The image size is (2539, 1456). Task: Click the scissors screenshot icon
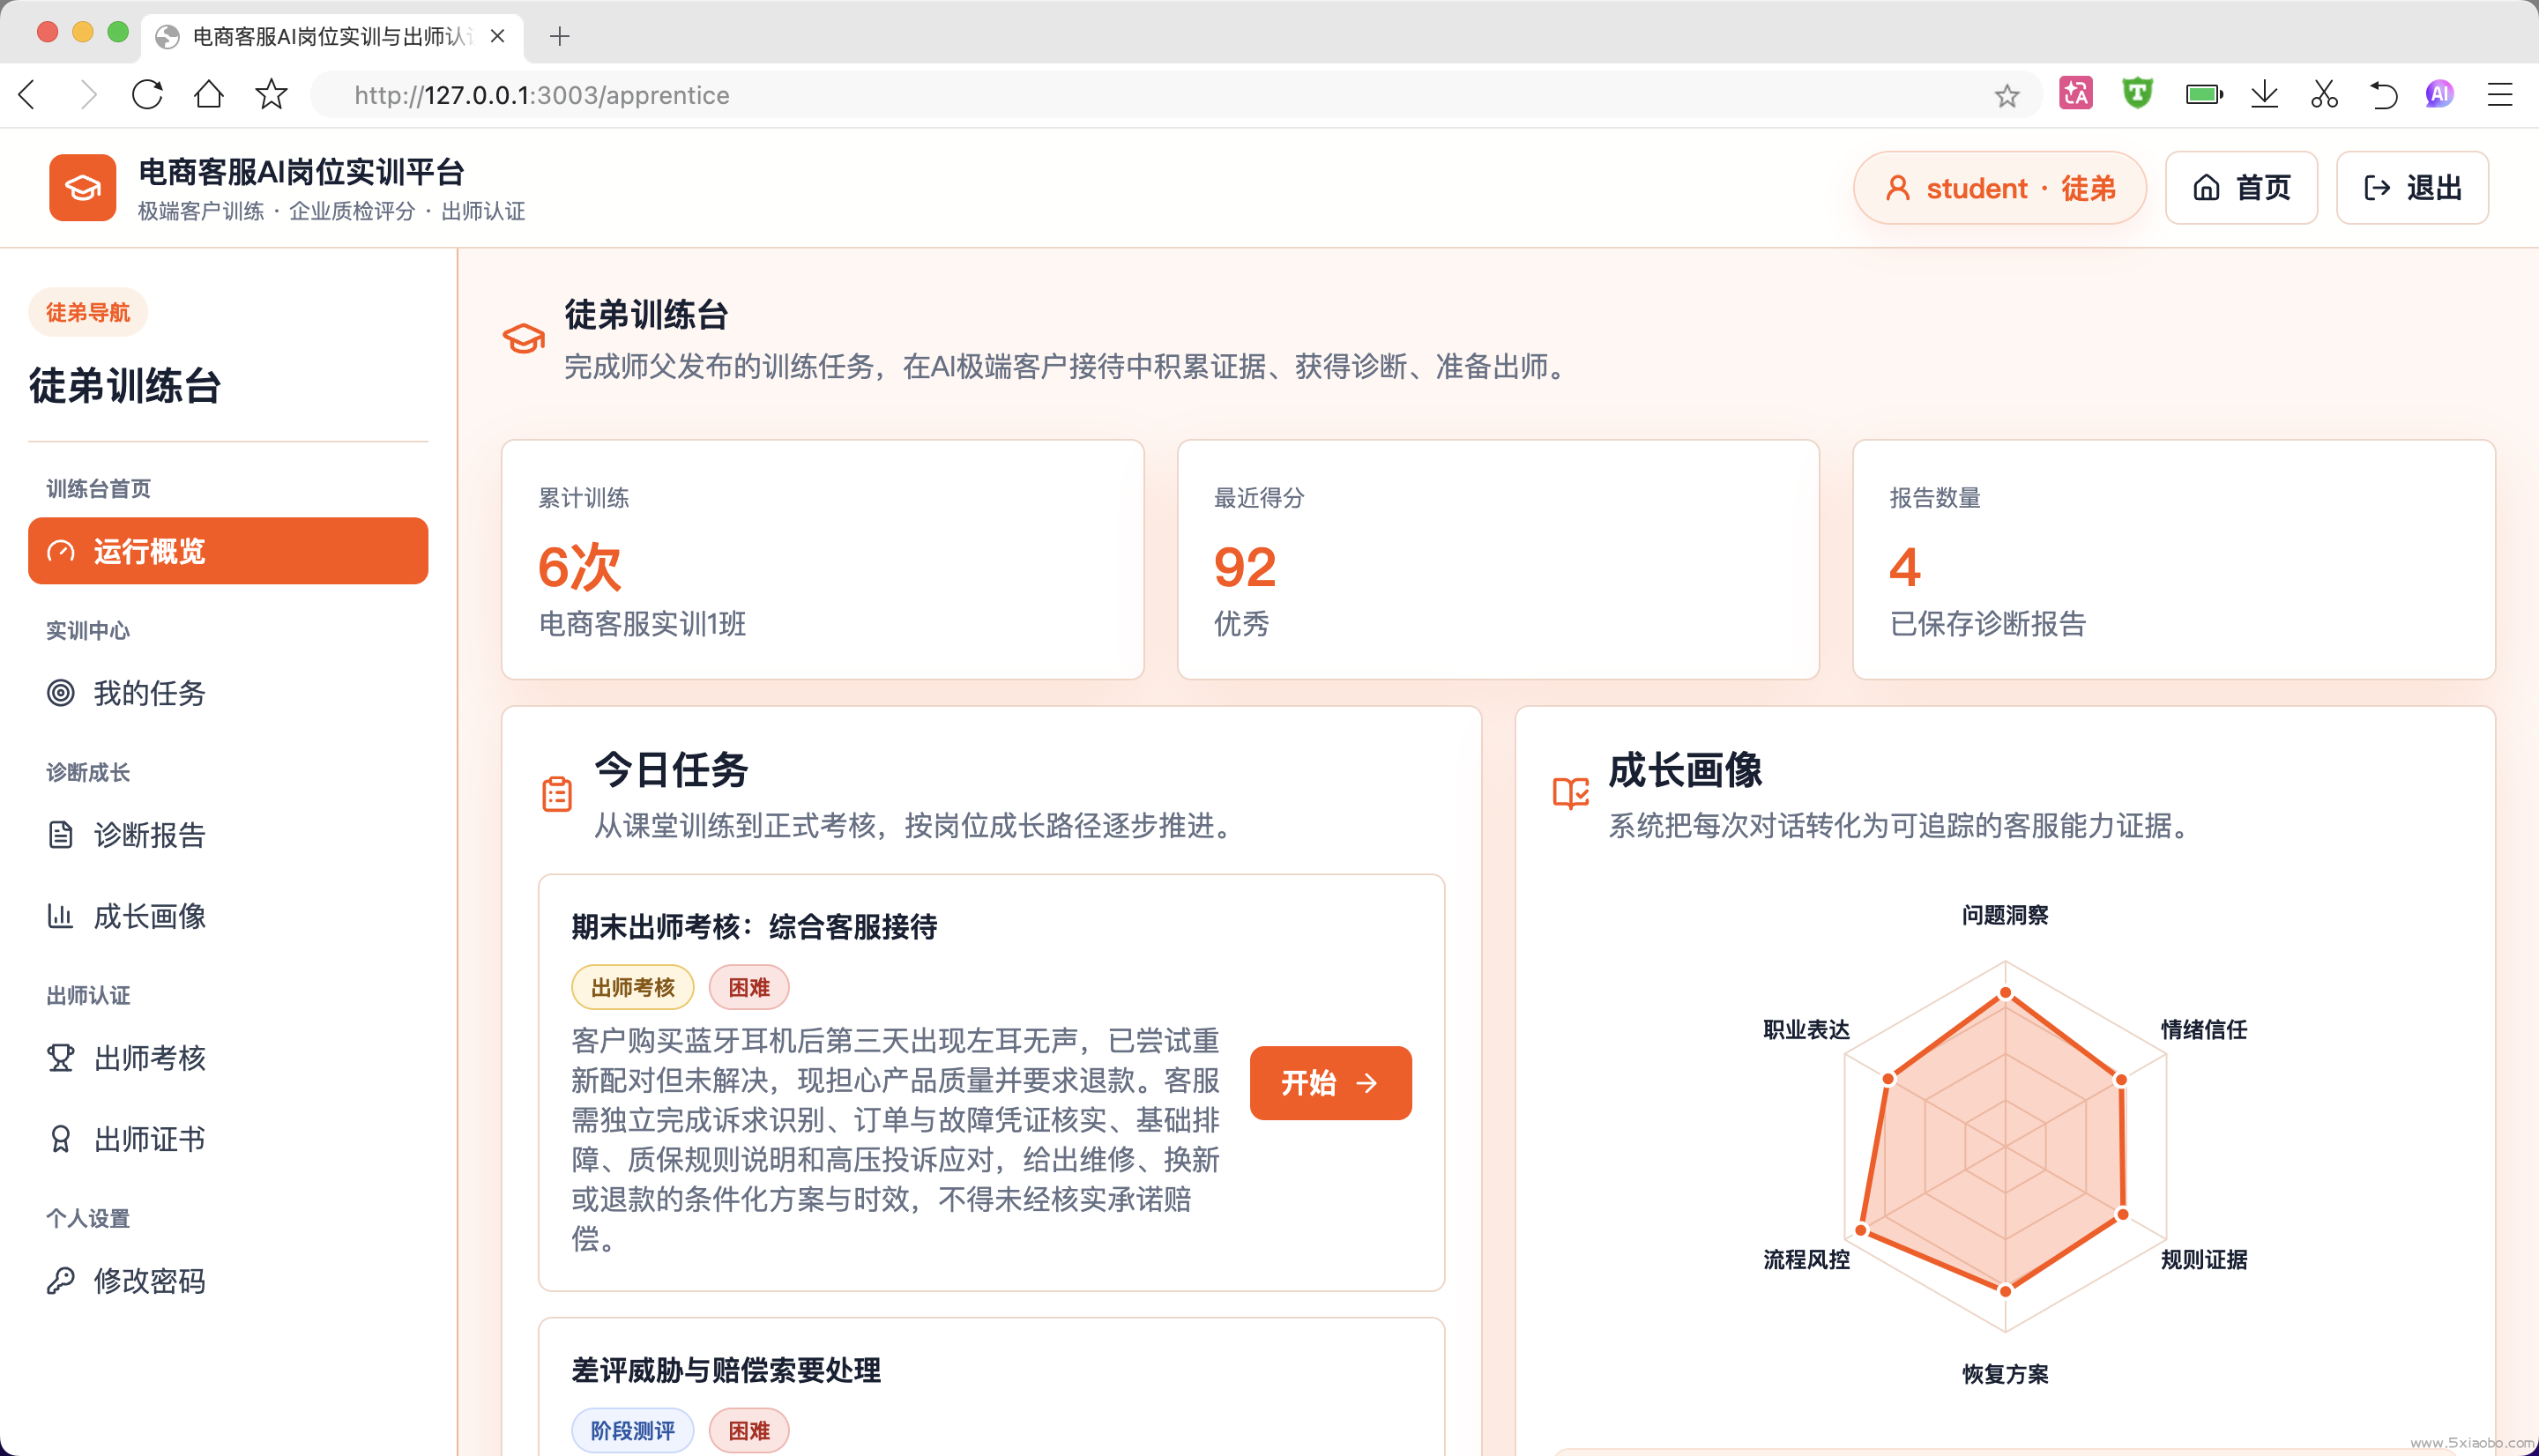pyautogui.click(x=2324, y=95)
